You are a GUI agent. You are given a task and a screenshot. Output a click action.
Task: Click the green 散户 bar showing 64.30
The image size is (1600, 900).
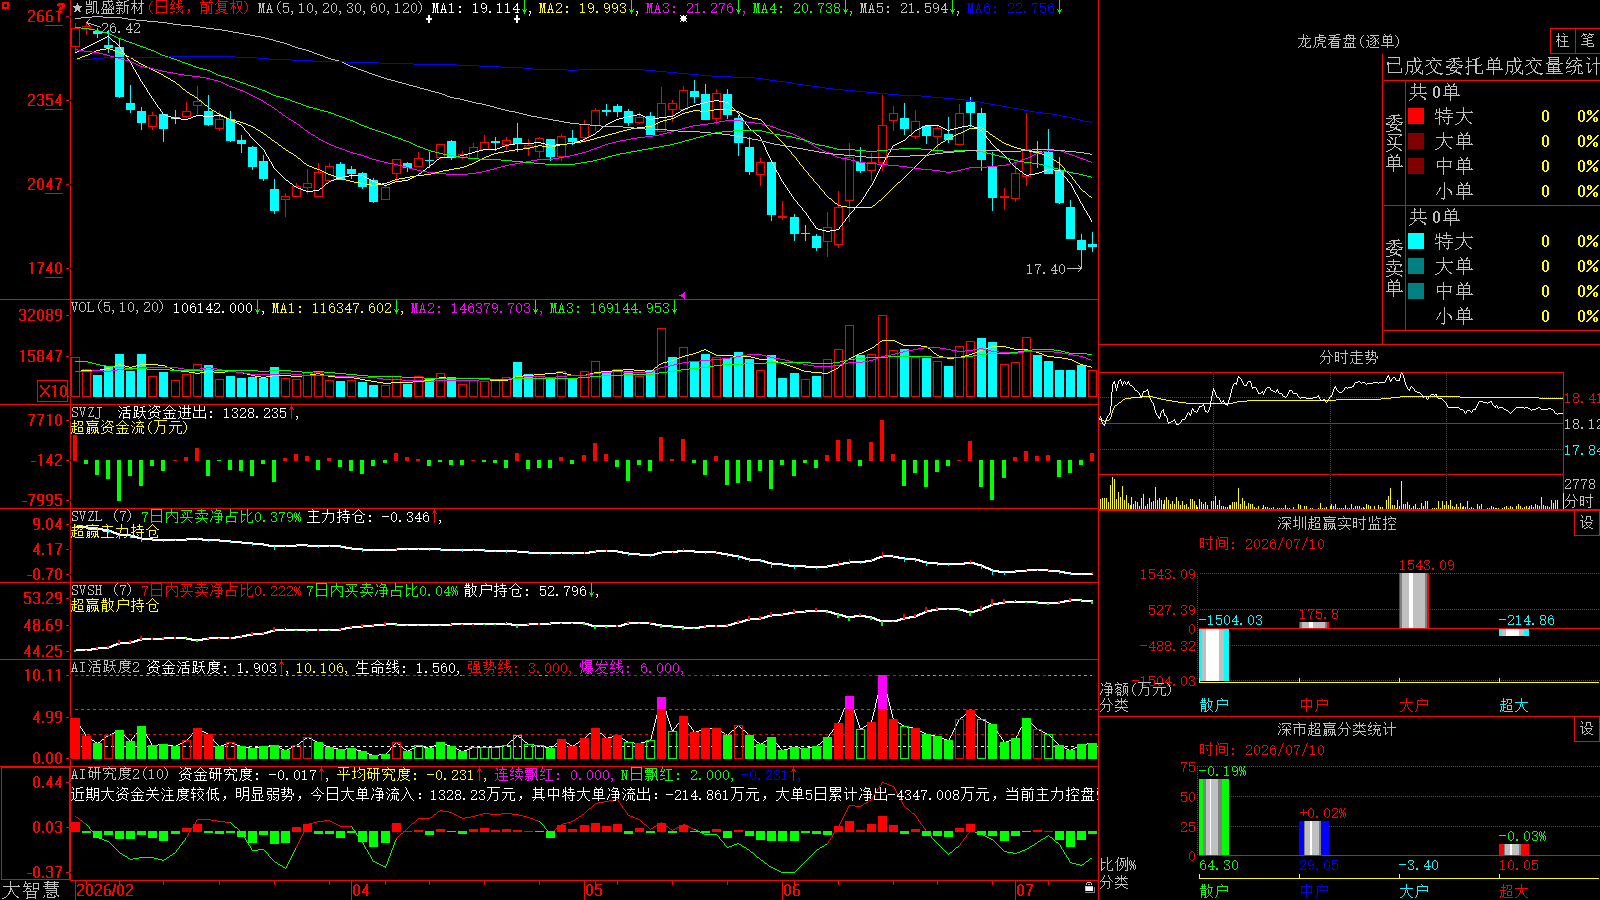[x=1213, y=817]
